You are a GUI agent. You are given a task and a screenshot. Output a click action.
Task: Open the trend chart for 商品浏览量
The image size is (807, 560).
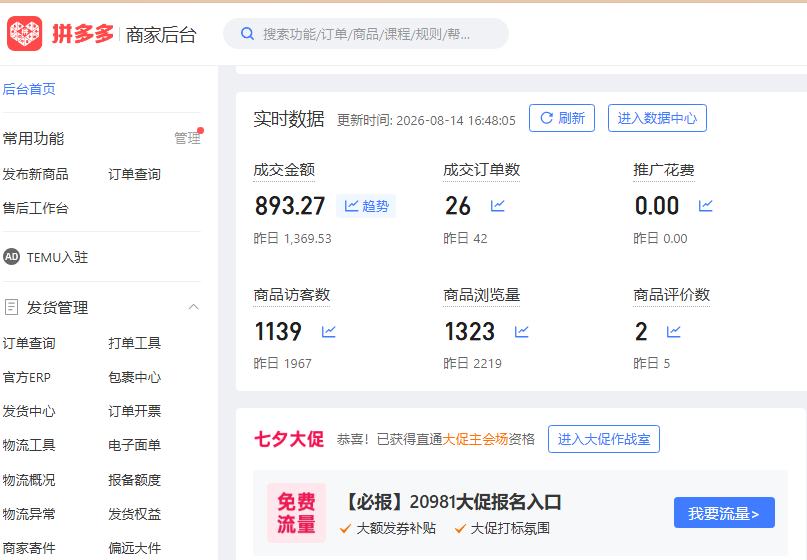[522, 331]
